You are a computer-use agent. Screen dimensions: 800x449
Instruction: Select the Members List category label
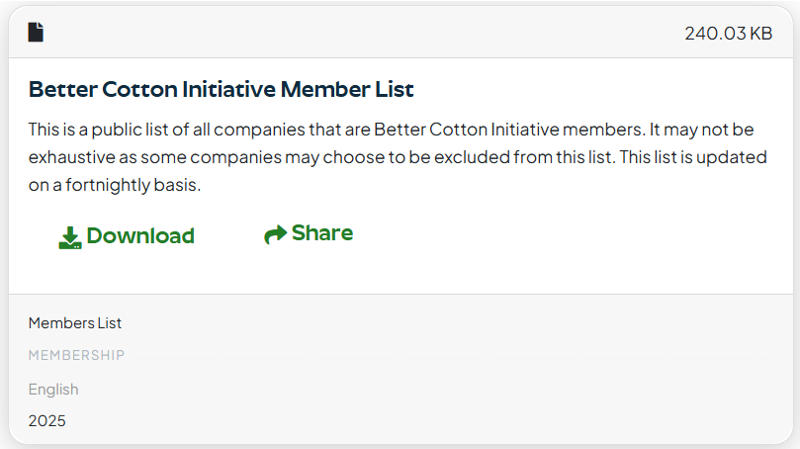(75, 323)
